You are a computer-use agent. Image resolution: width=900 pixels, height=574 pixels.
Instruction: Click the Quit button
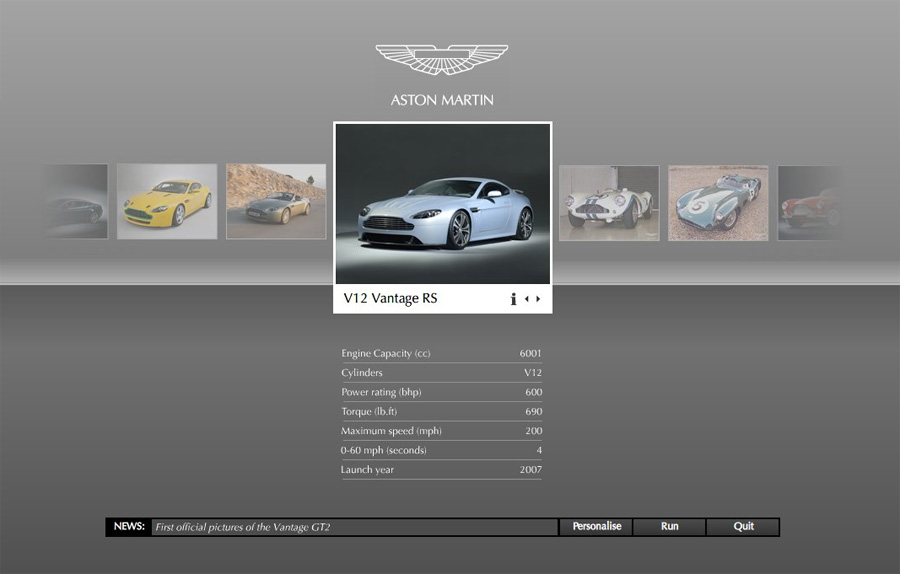click(743, 527)
